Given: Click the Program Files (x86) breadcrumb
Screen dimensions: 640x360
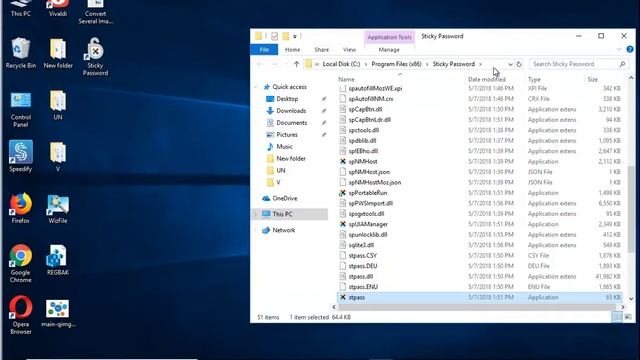Looking at the screenshot, I should (x=396, y=64).
